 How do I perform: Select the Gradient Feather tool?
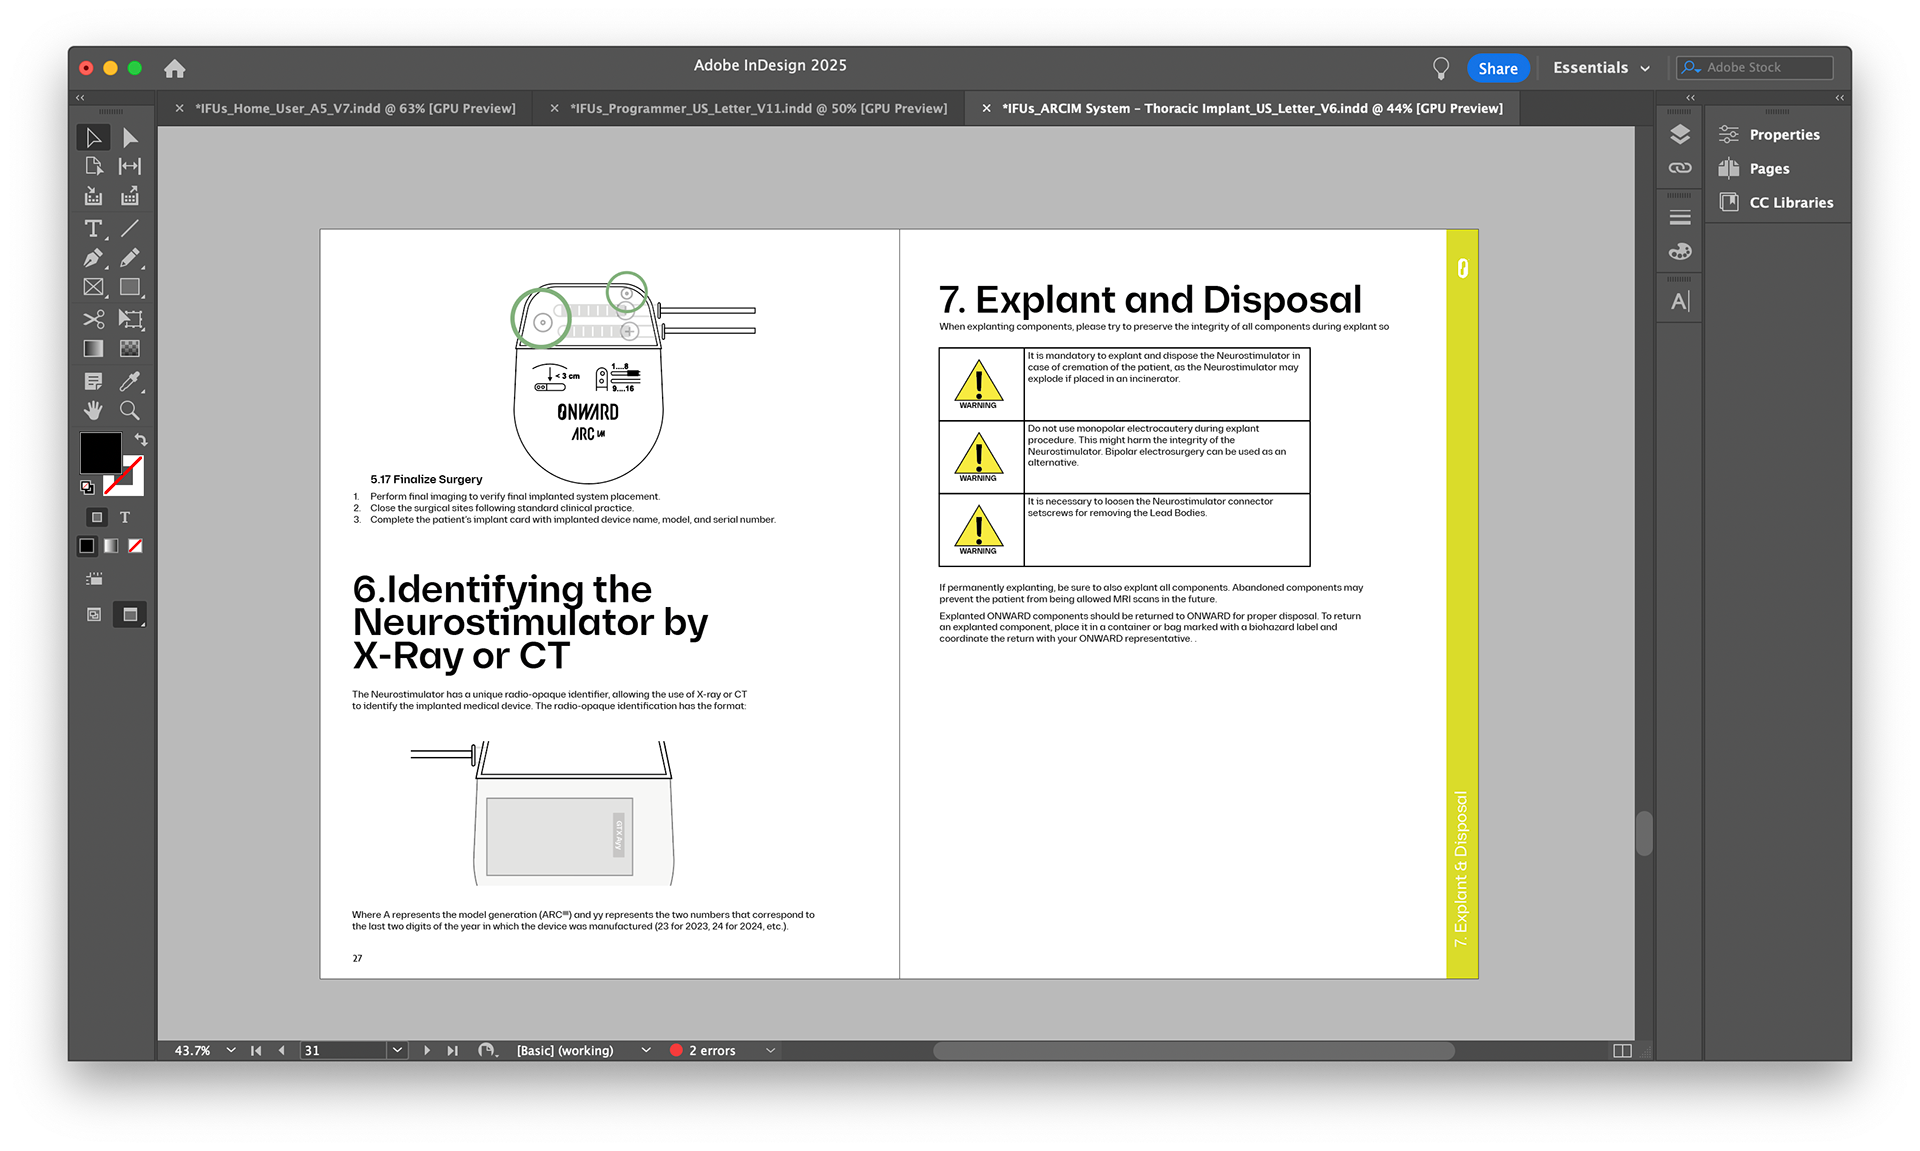click(x=130, y=348)
